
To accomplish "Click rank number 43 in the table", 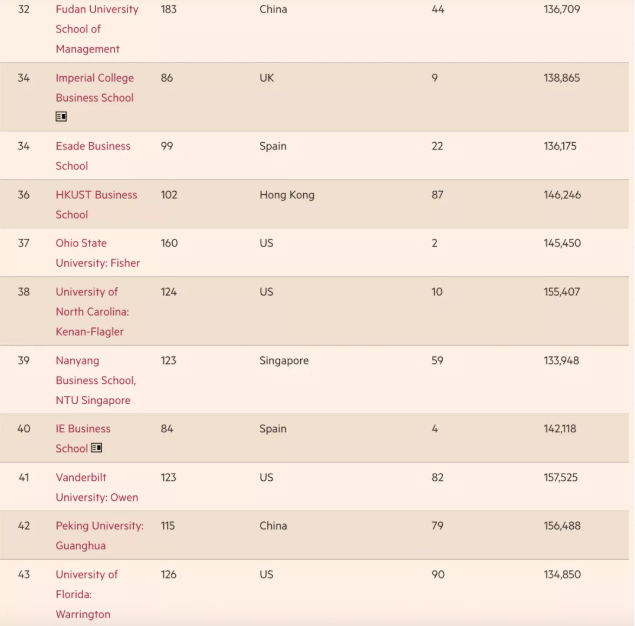I will [24, 575].
